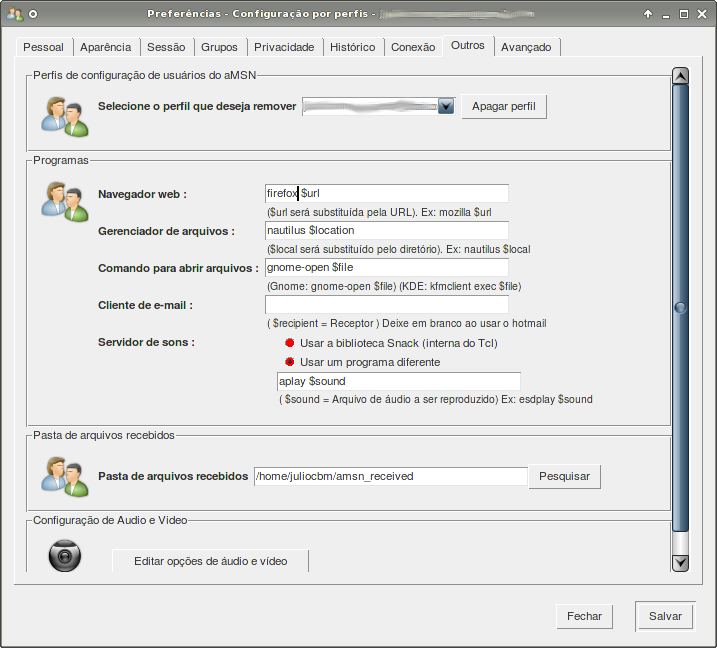Click the 'Servidor de sons :' label
The width and height of the screenshot is (717, 648).
146,342
